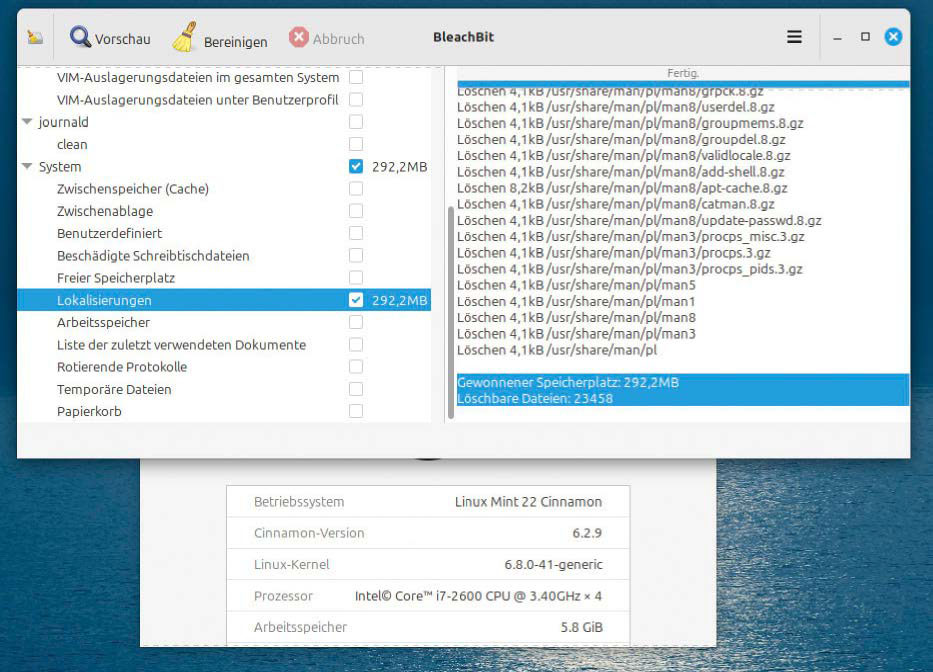Select VIM-Auslagerungsdateien im gesamten System row
The image size is (933, 672).
coord(198,77)
